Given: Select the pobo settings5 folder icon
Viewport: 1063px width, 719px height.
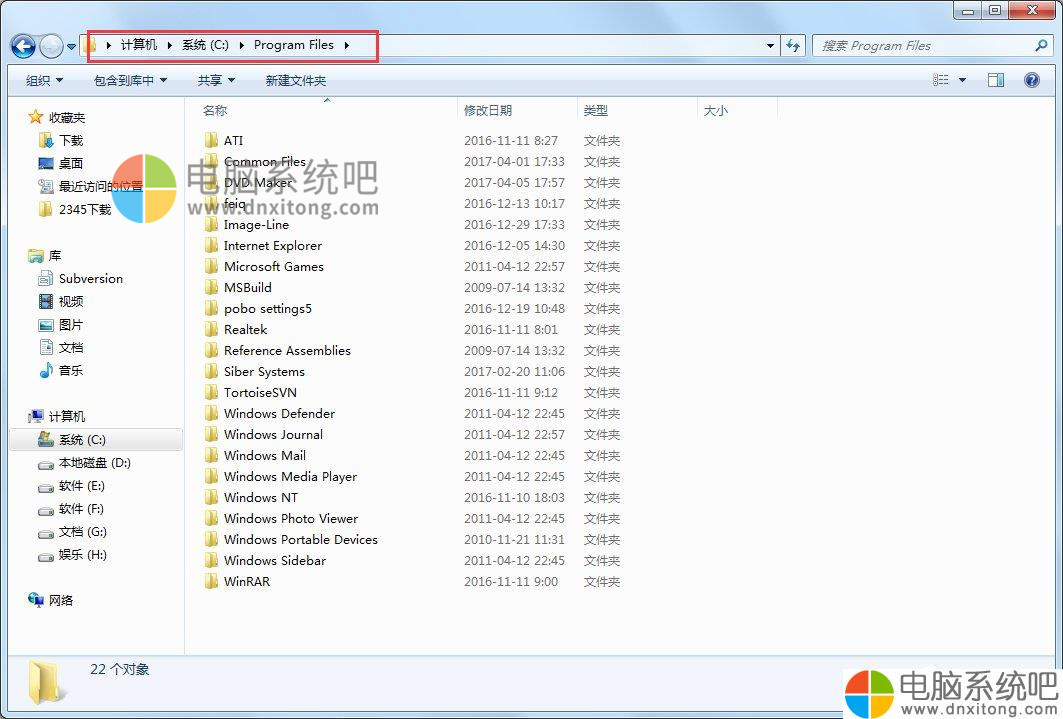Looking at the screenshot, I should pos(212,308).
